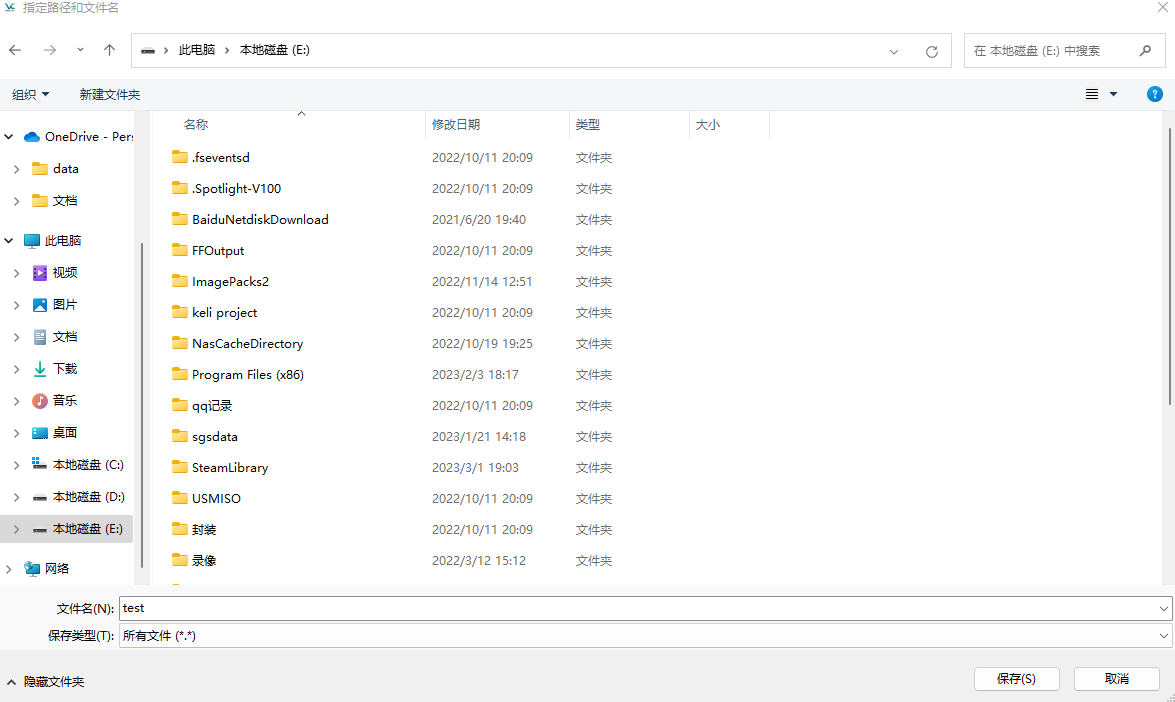Screen dimensions: 1175x702
Task: Click the 保存(S) button
Action: (x=1015, y=679)
